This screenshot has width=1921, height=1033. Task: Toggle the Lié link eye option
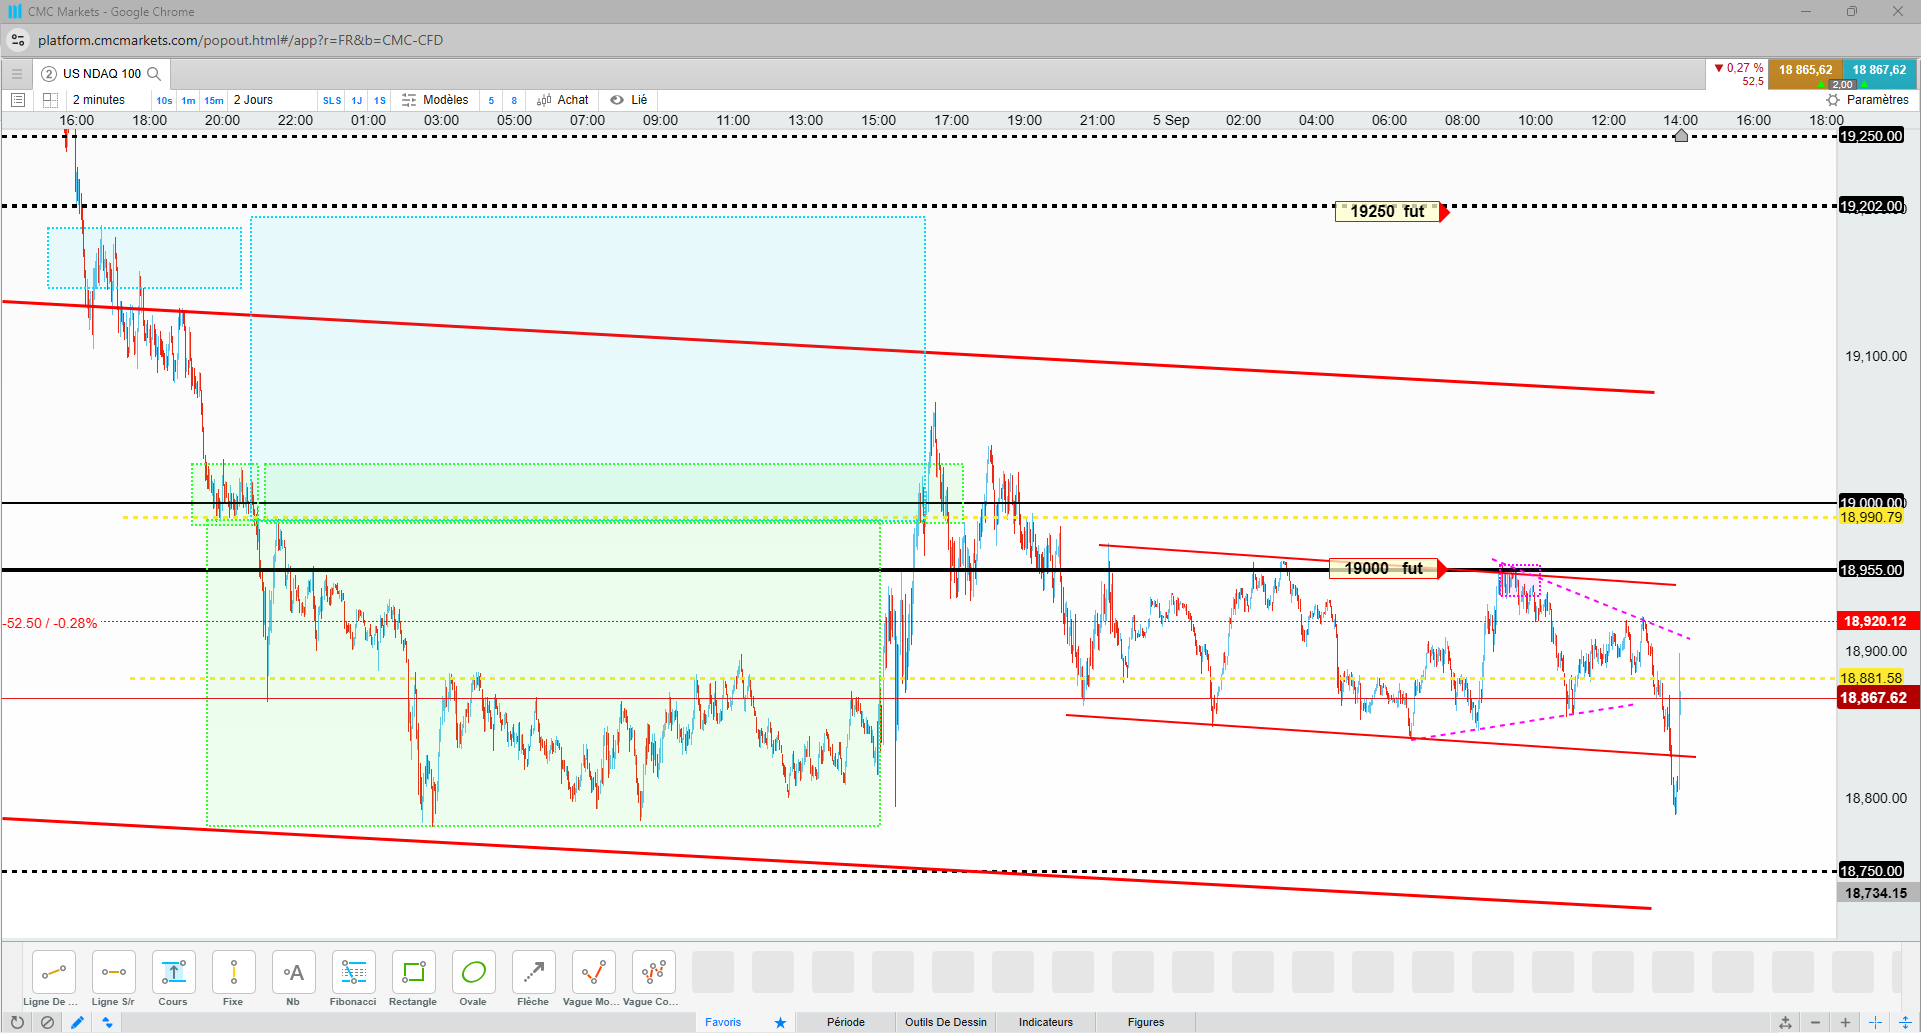pyautogui.click(x=629, y=100)
